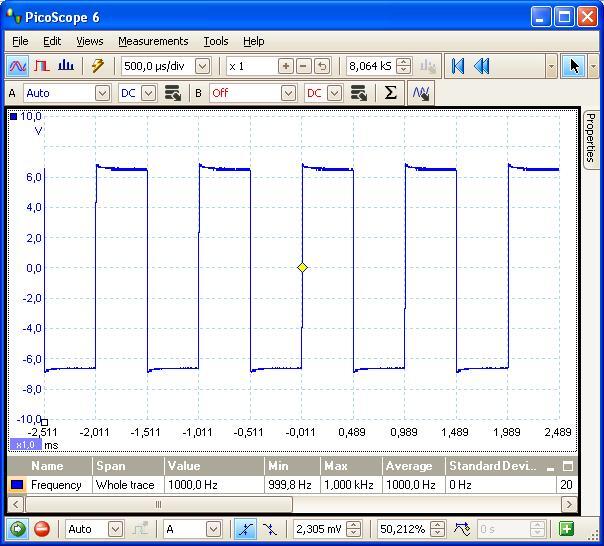Open the Tools menu
Viewport: 604px width, 546px height.
click(x=216, y=41)
